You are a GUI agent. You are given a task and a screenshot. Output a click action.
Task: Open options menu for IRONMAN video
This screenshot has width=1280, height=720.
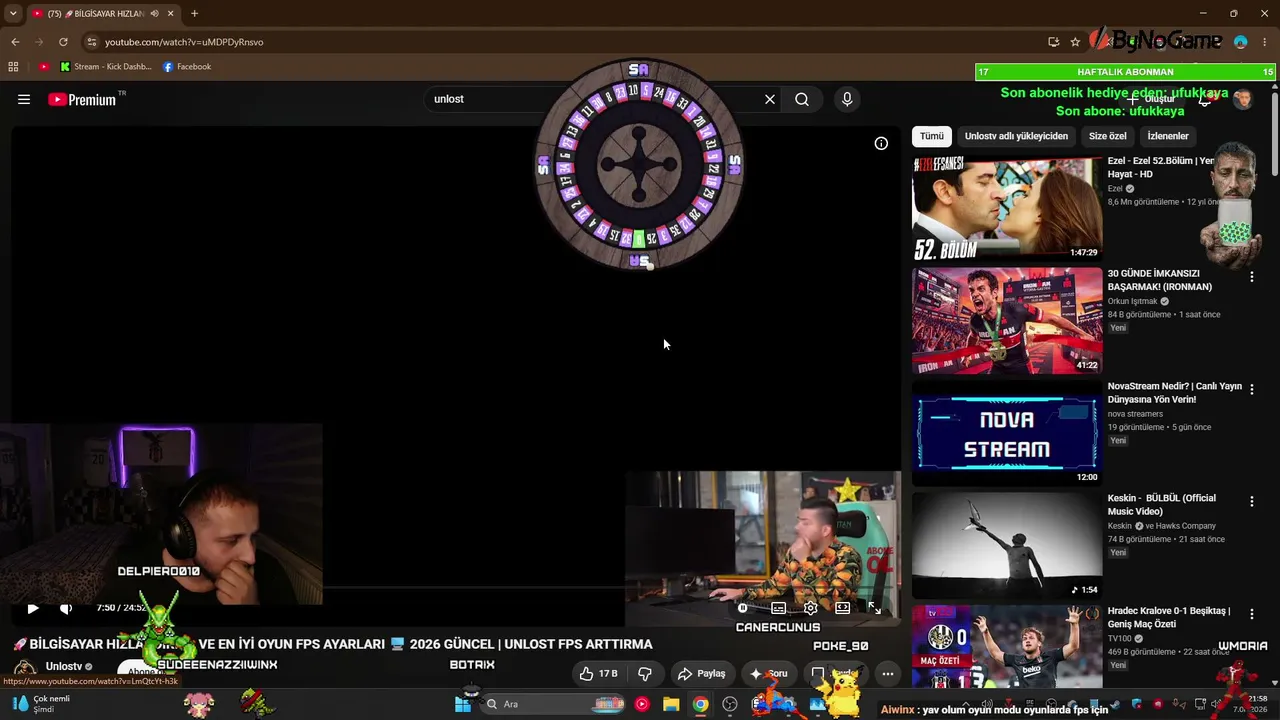click(1251, 277)
